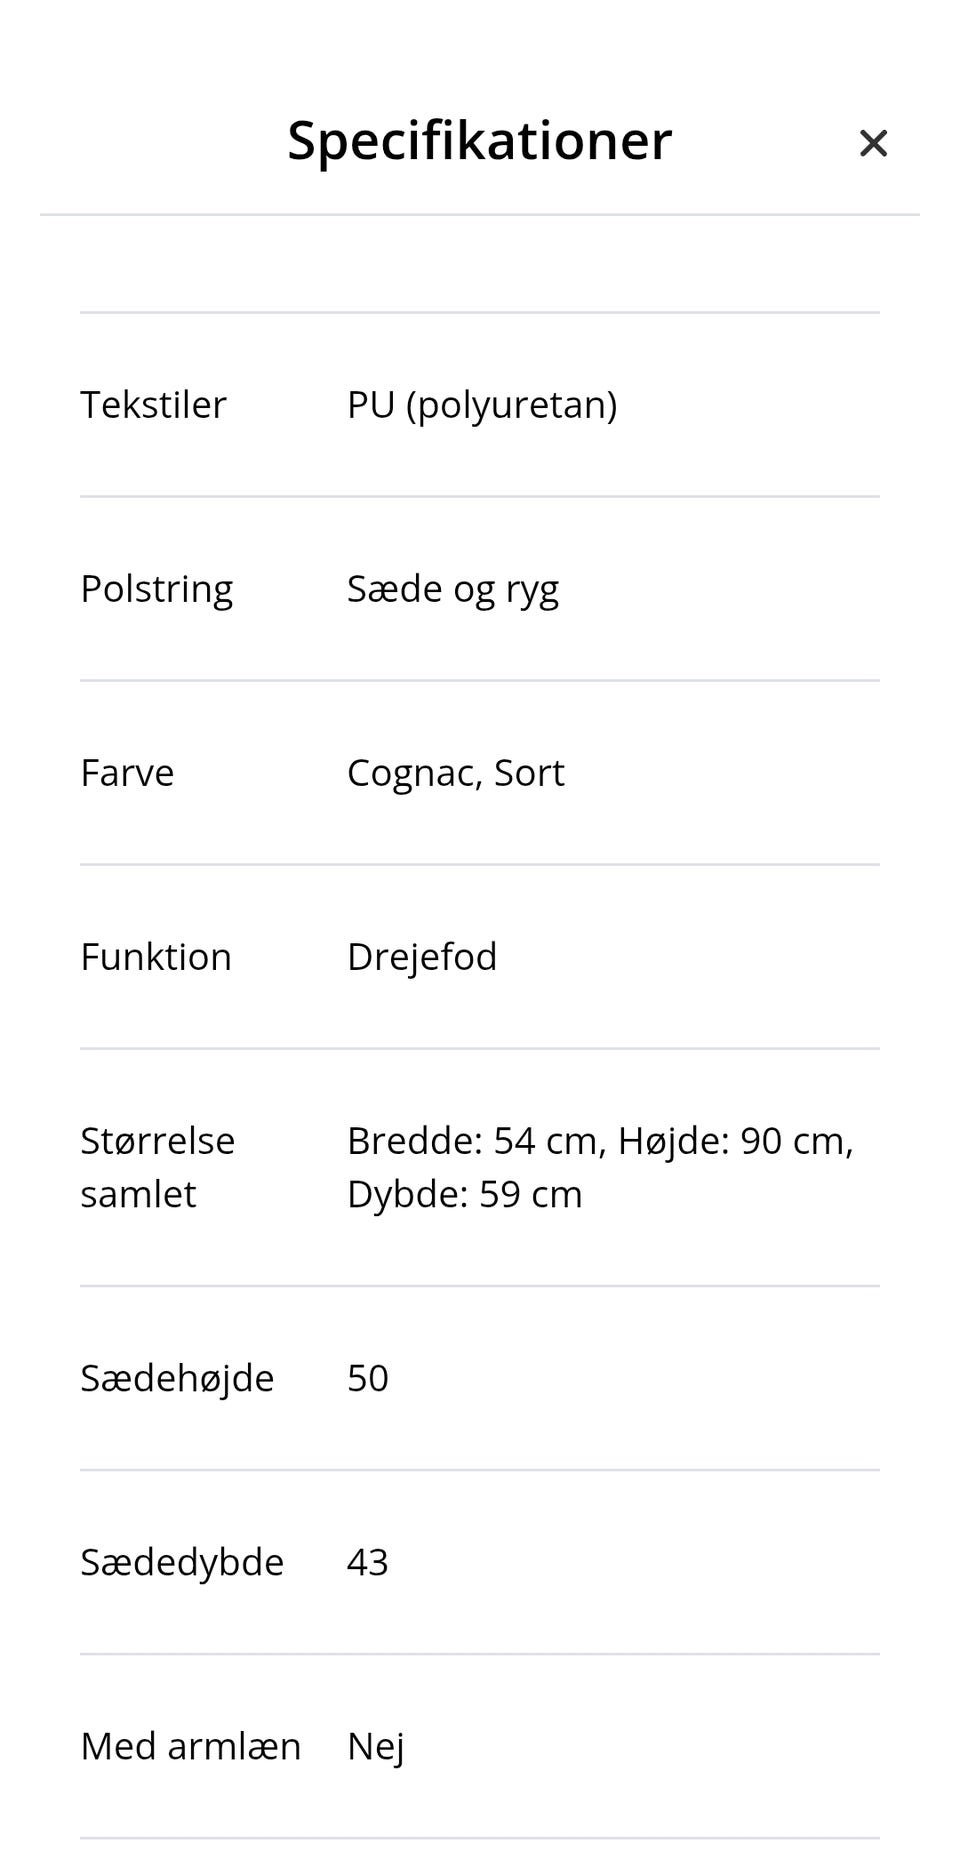The image size is (960, 1859).
Task: Click the Specifikationer title
Action: point(480,140)
